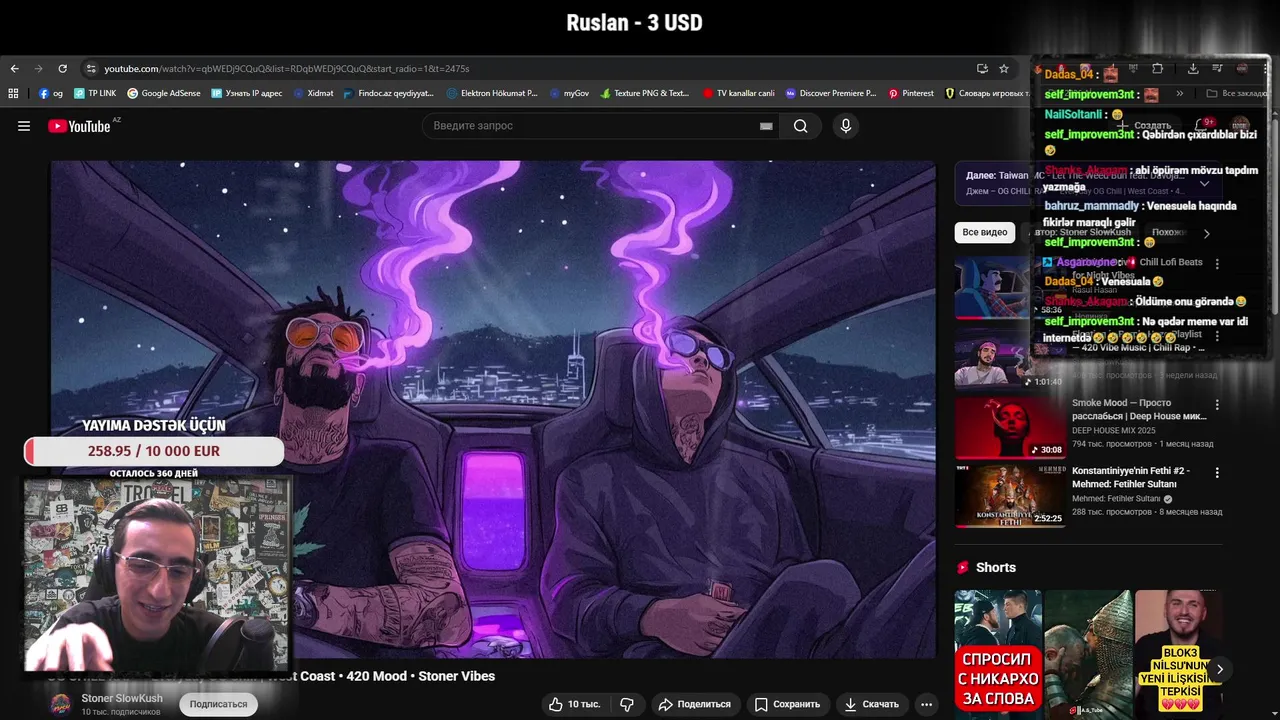The height and width of the screenshot is (720, 1280).
Task: Open the Pinterest bookmark
Action: click(x=910, y=93)
